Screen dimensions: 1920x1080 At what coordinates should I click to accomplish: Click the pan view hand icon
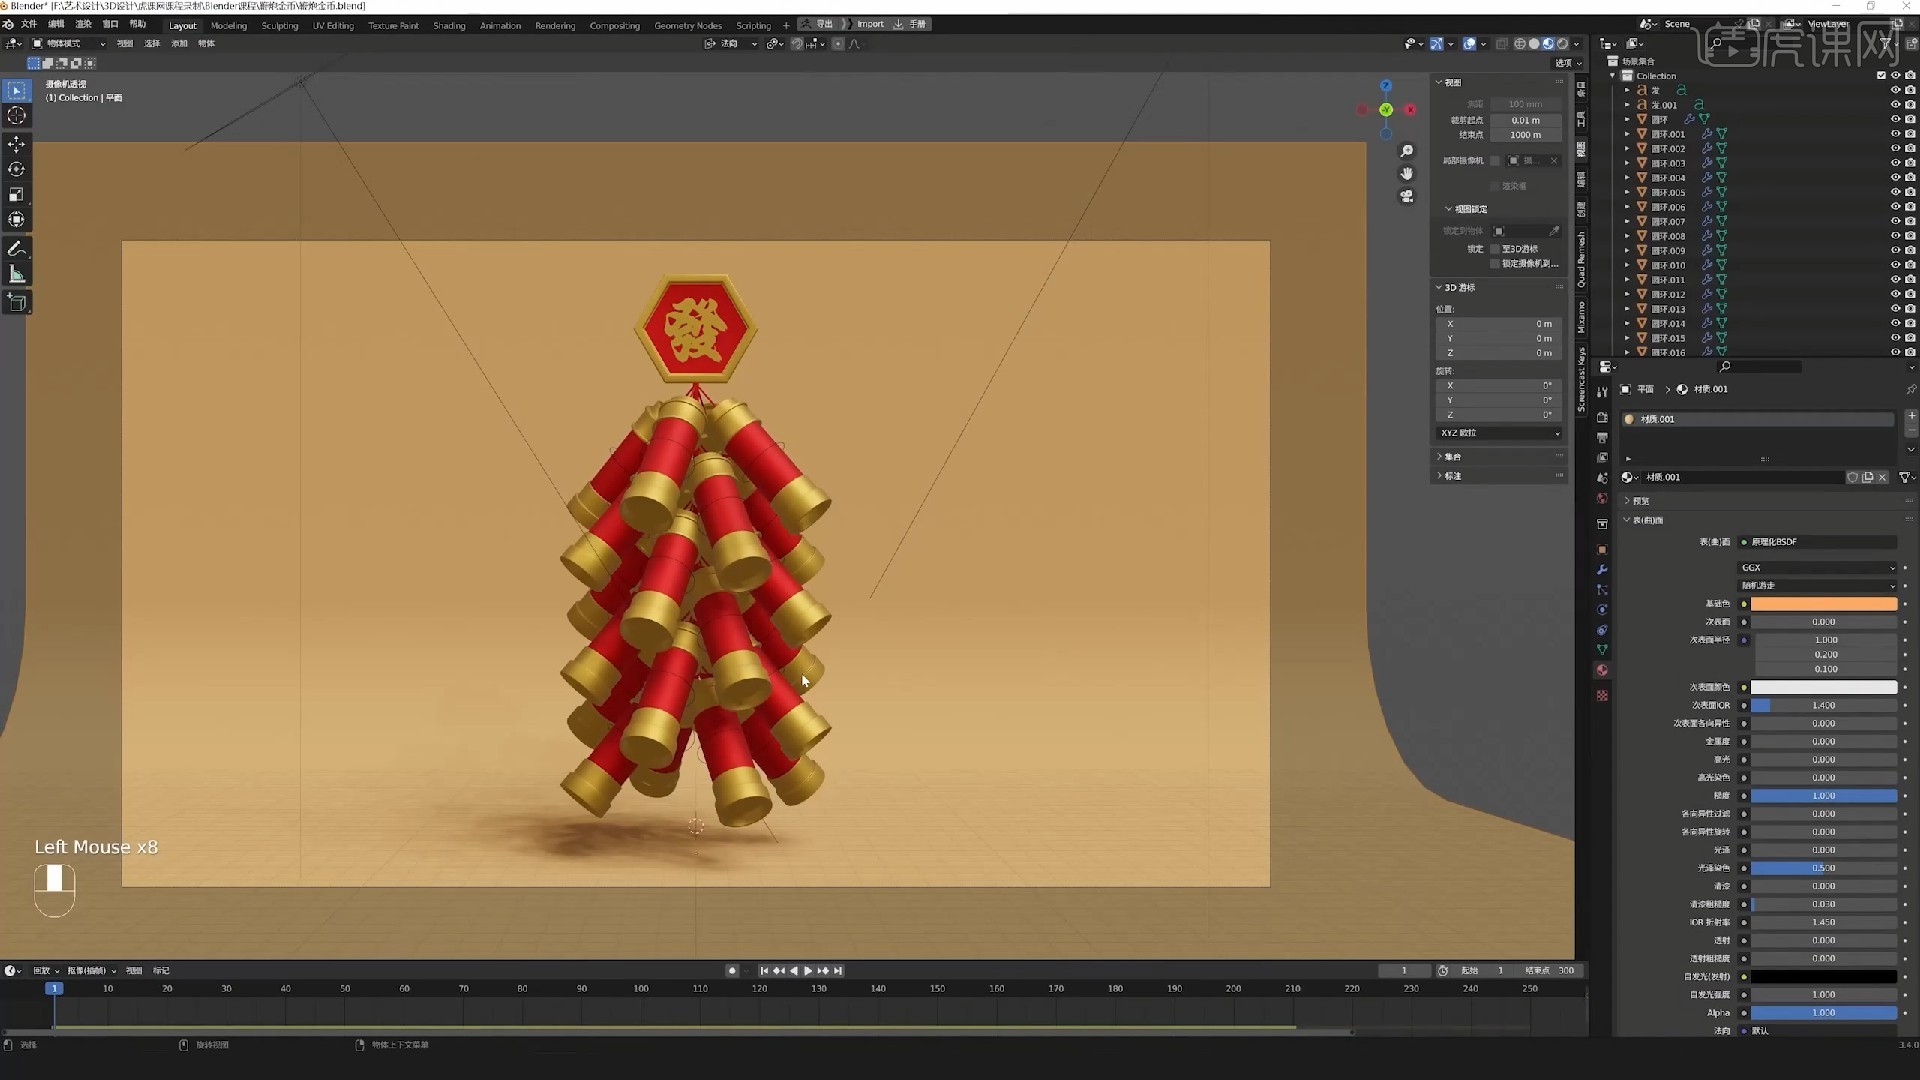click(x=1407, y=174)
